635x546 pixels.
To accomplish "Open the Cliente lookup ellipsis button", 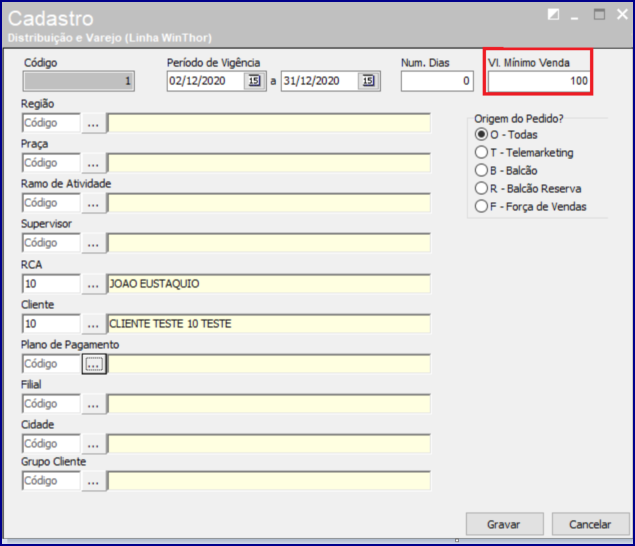I will pos(94,324).
